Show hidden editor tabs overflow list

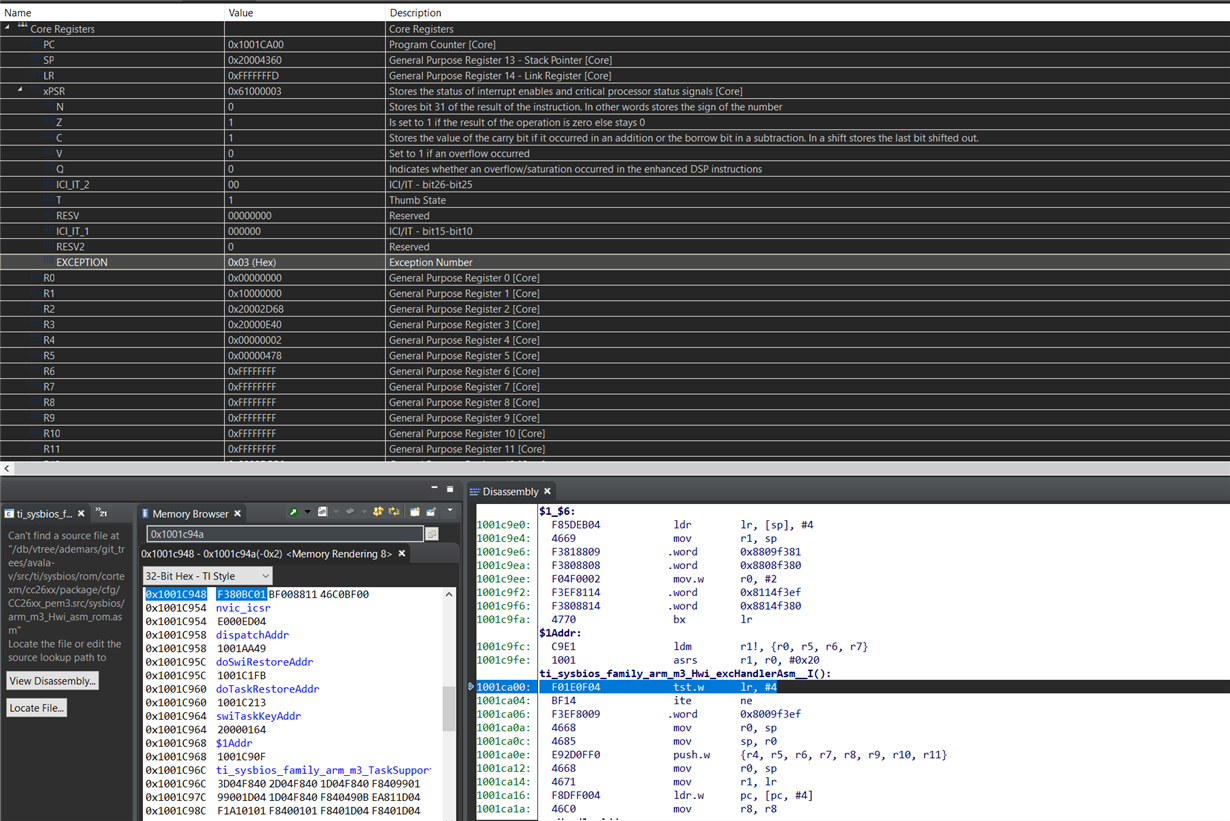point(102,512)
